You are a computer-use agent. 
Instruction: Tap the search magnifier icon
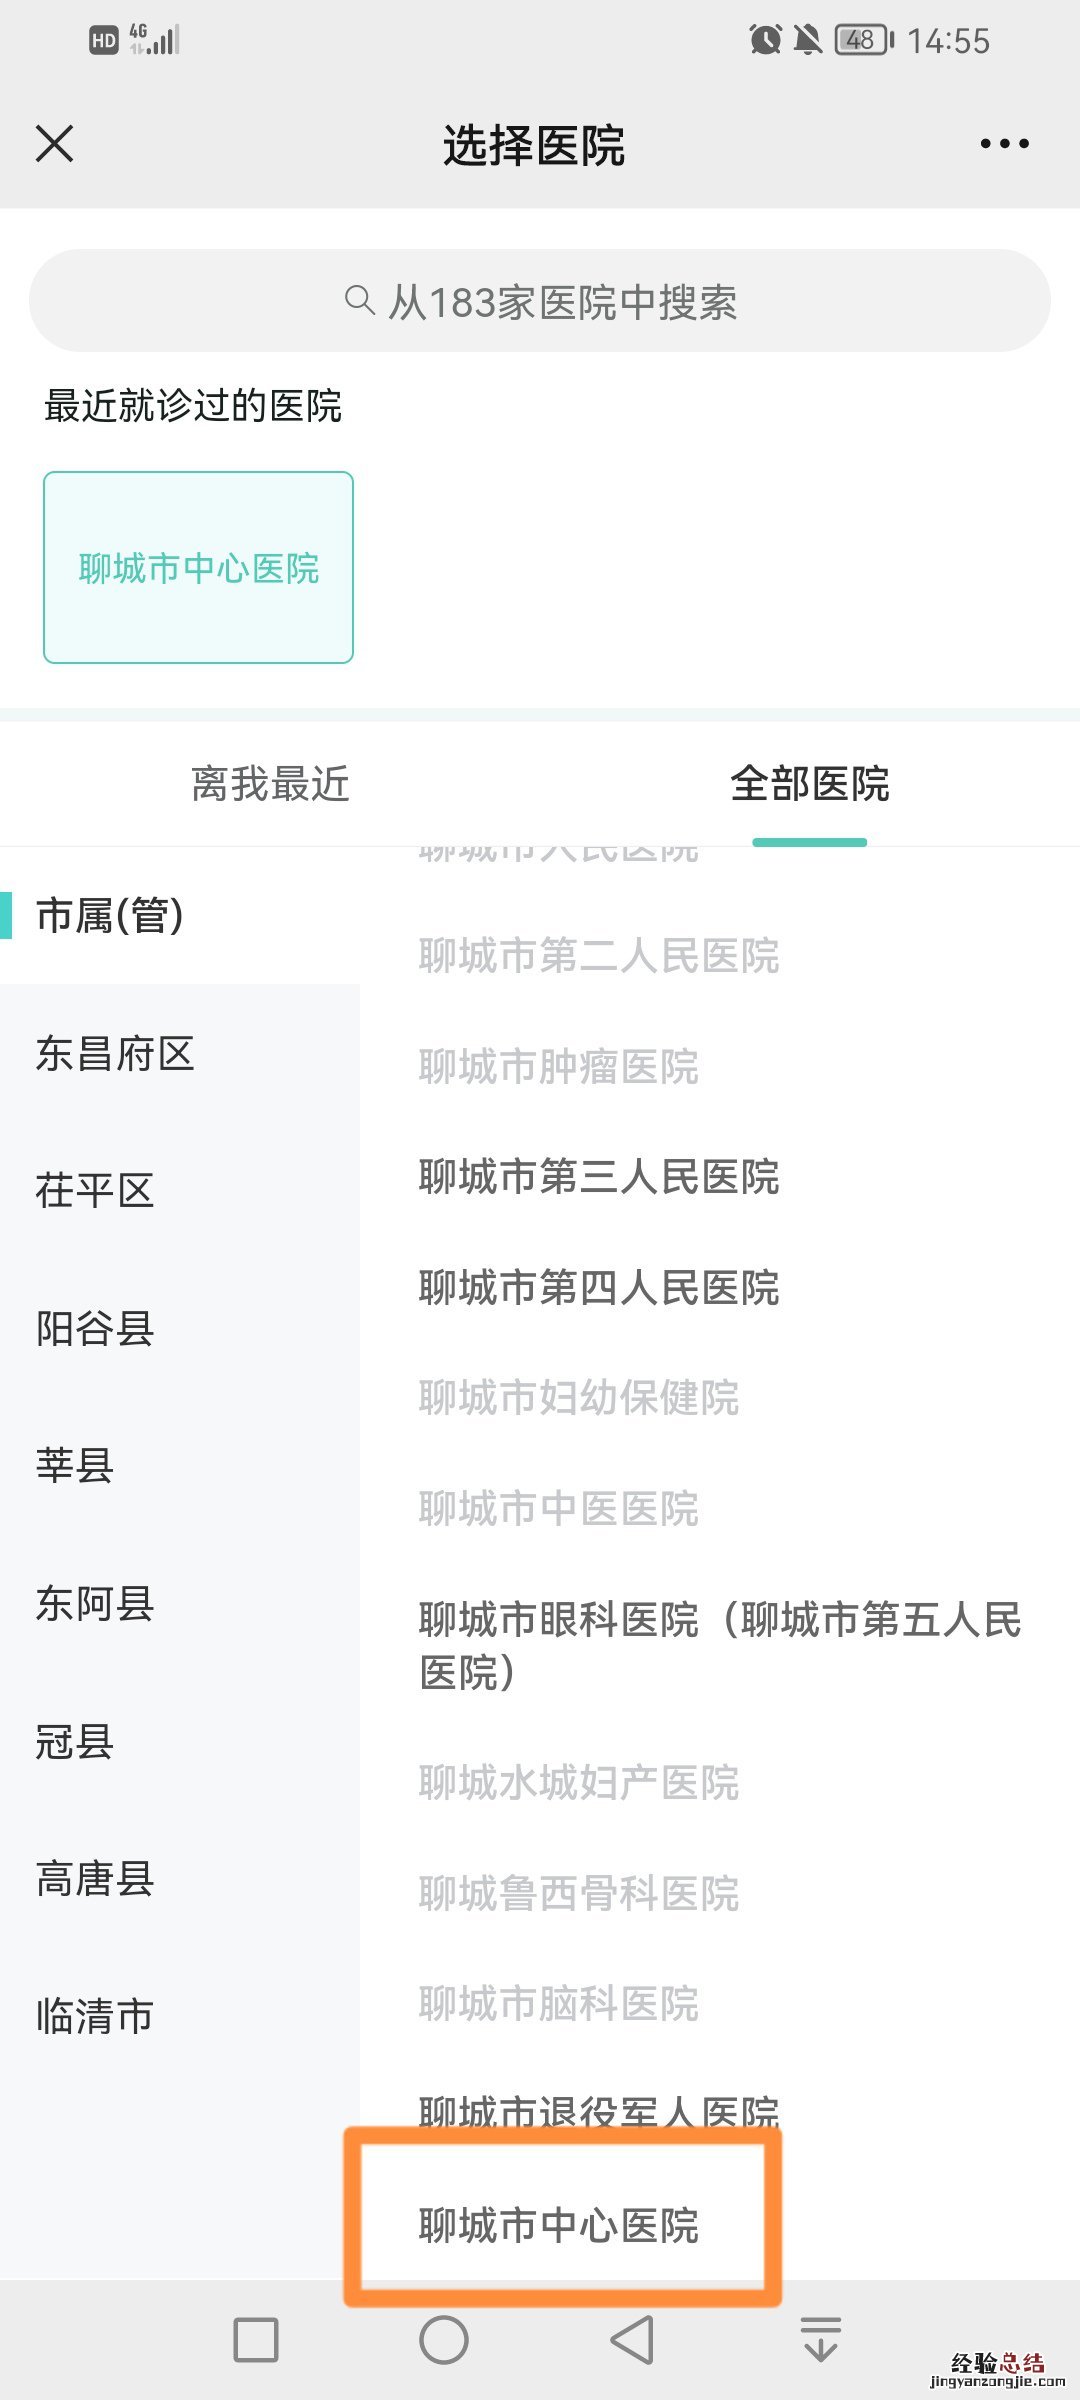click(358, 300)
